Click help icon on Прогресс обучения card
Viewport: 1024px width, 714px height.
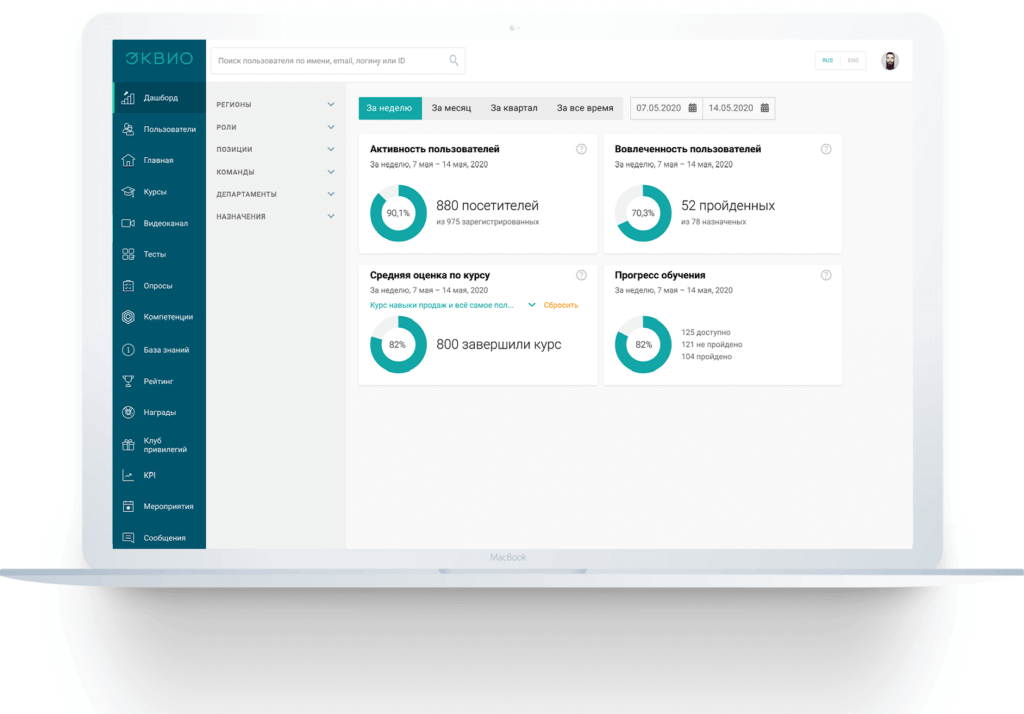tap(826, 275)
